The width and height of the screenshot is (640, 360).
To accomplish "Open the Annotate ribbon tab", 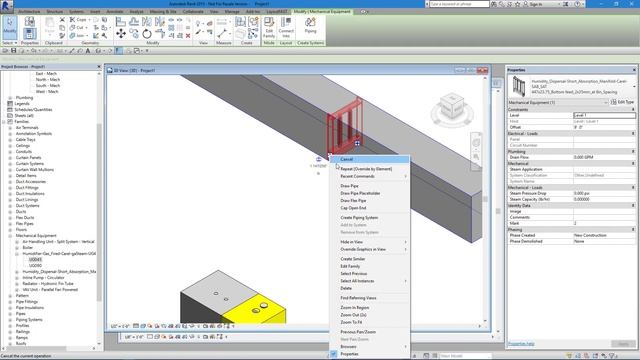I will pyautogui.click(x=115, y=12).
